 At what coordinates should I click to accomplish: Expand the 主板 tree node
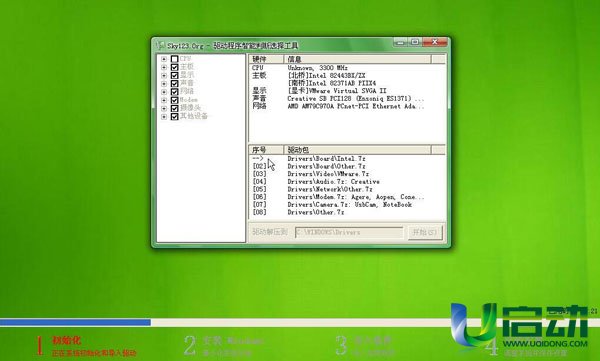click(x=164, y=67)
